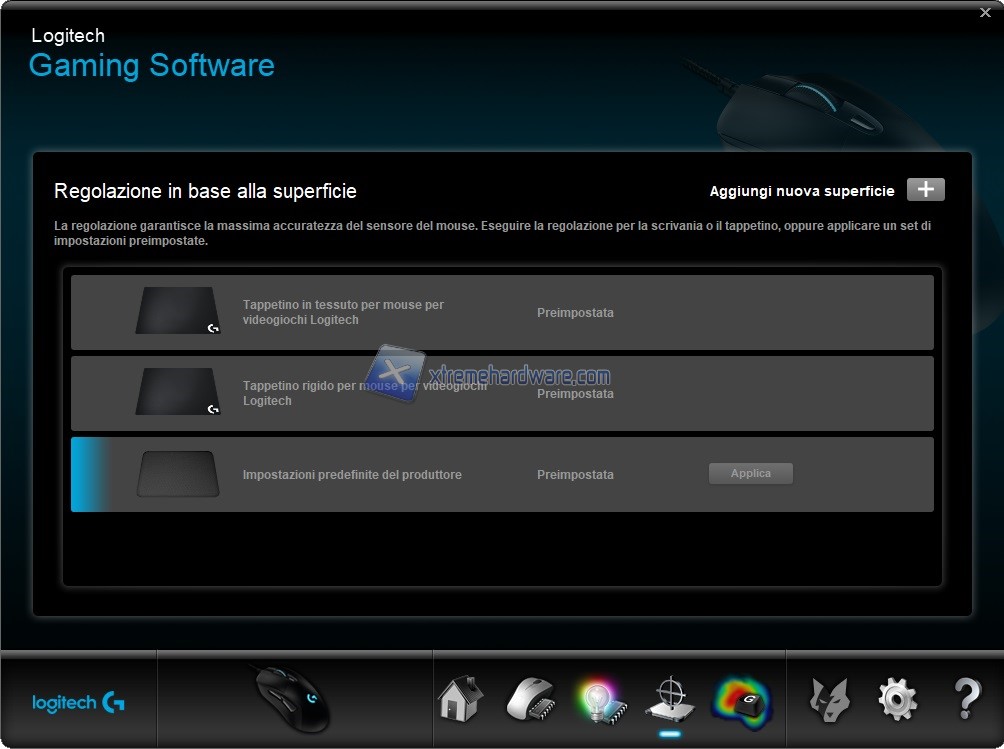The width and height of the screenshot is (1004, 749).
Task: Click the hard mouse pad thumbnail
Action: [177, 392]
